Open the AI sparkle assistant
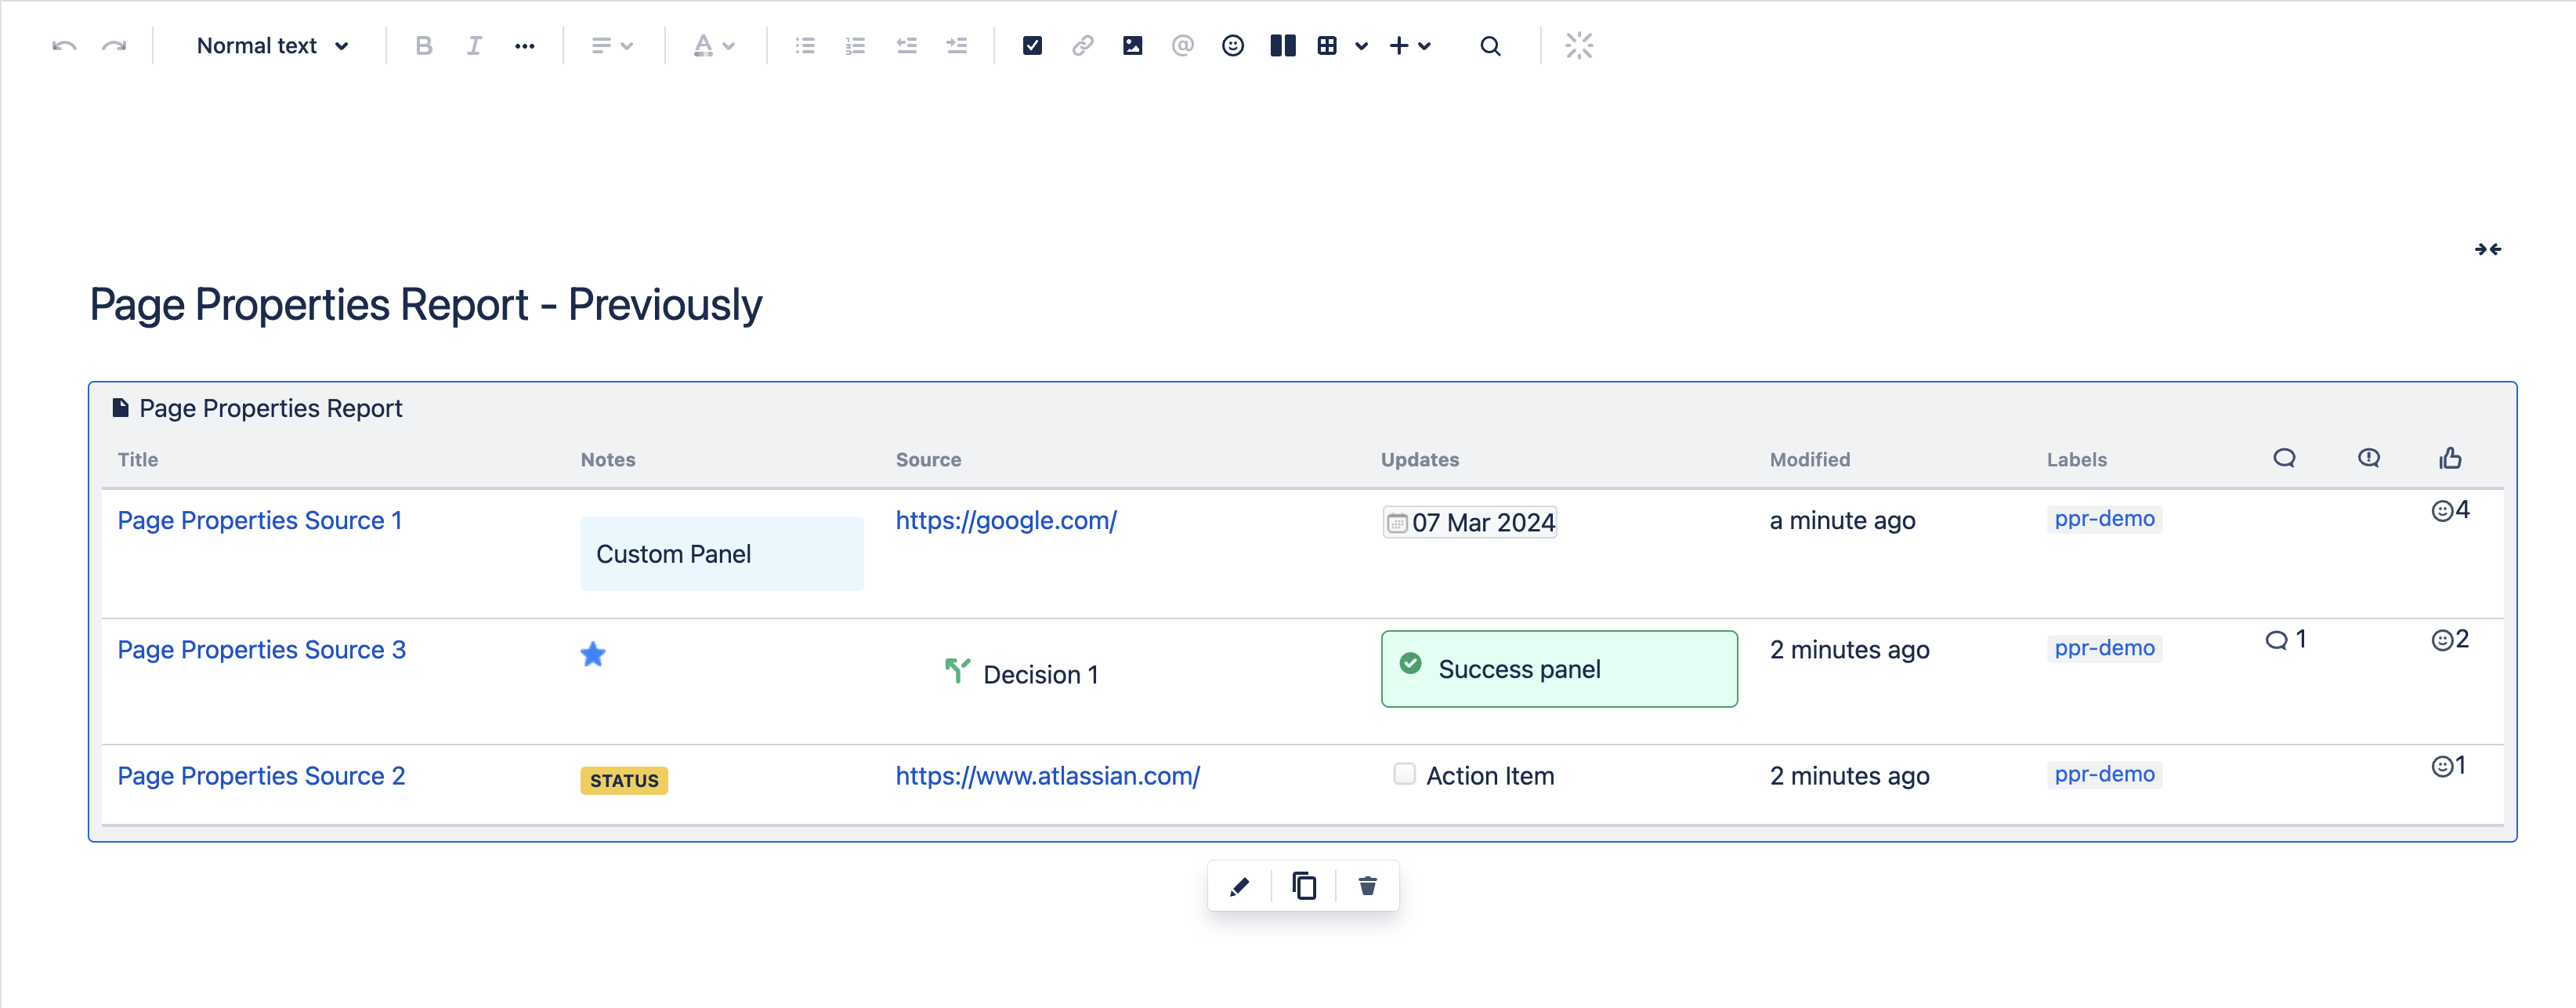The width and height of the screenshot is (2576, 1008). (1579, 46)
